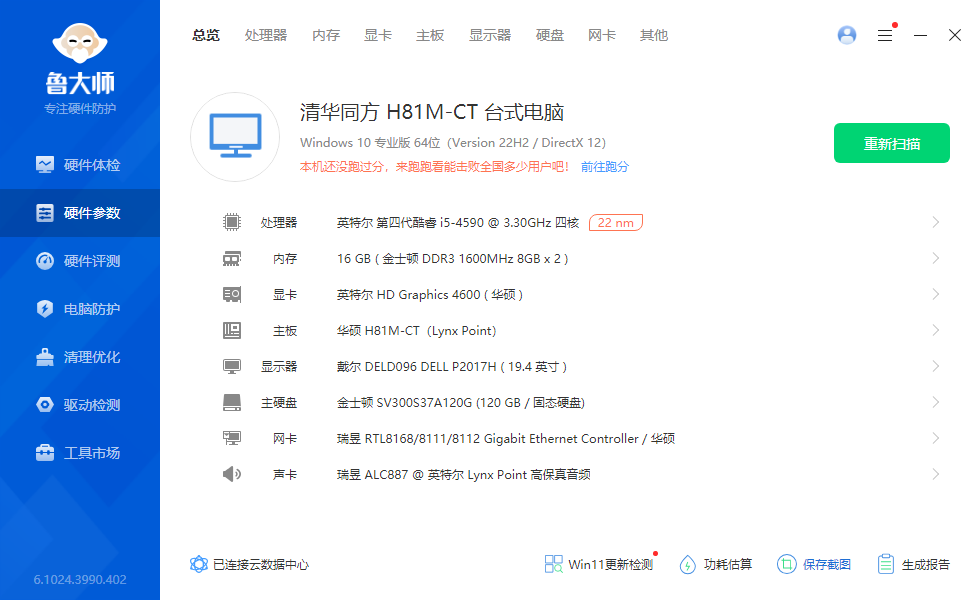The image size is (980, 600).
Task: Expand the 处理器 row chevron
Action: tap(936, 222)
